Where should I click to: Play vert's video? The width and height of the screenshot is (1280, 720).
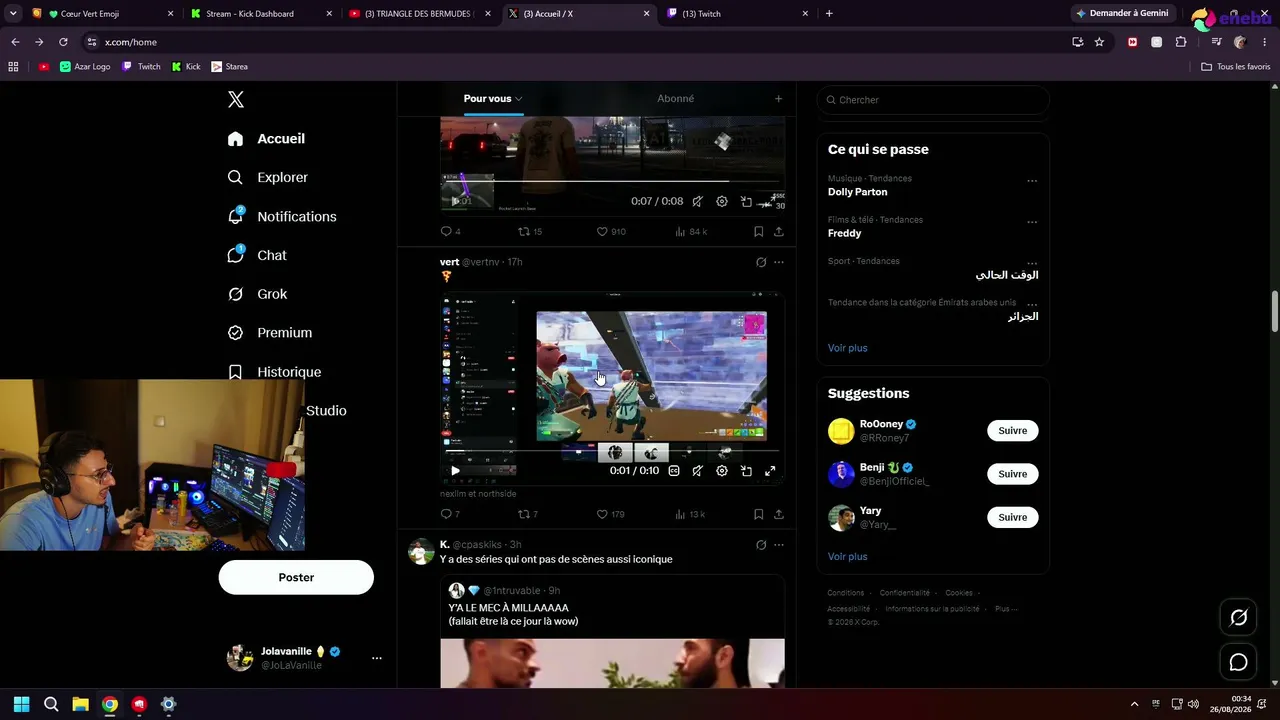click(455, 471)
